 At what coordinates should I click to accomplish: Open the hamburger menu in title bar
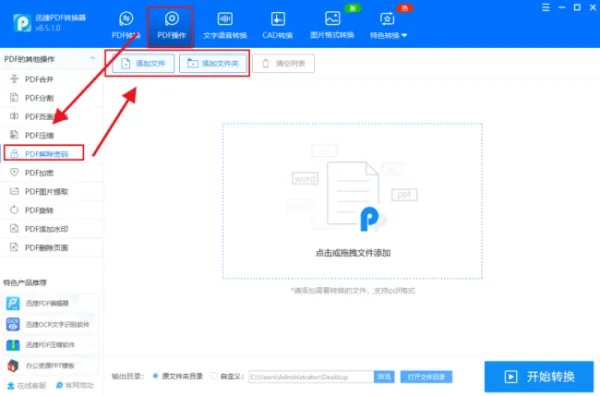(x=546, y=7)
